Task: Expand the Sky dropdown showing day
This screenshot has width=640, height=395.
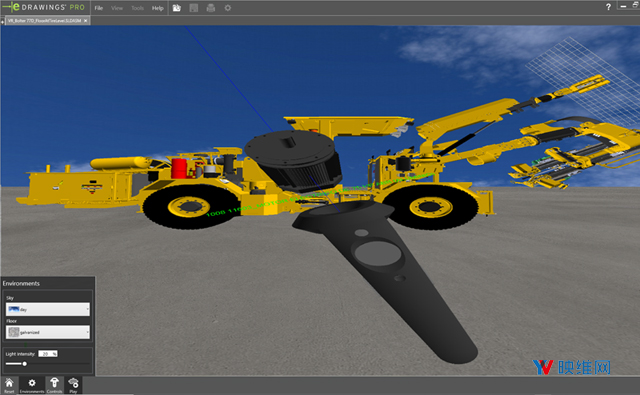Action: pos(48,309)
